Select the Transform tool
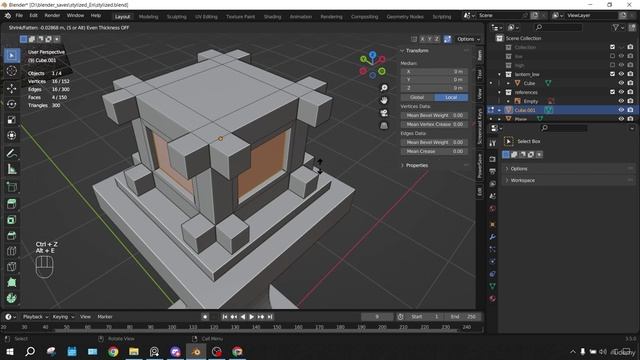 12,136
